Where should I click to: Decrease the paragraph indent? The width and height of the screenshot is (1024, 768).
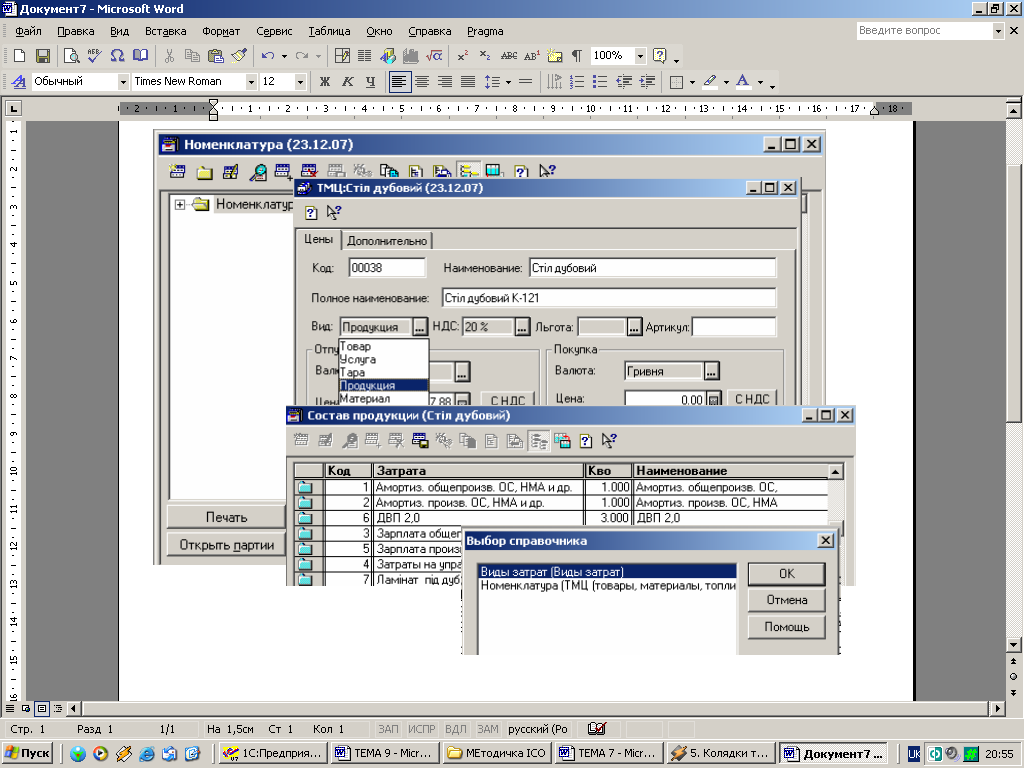pos(624,82)
